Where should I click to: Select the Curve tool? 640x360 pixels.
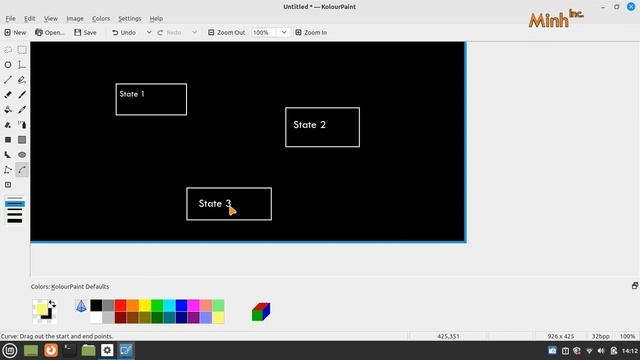click(22, 170)
